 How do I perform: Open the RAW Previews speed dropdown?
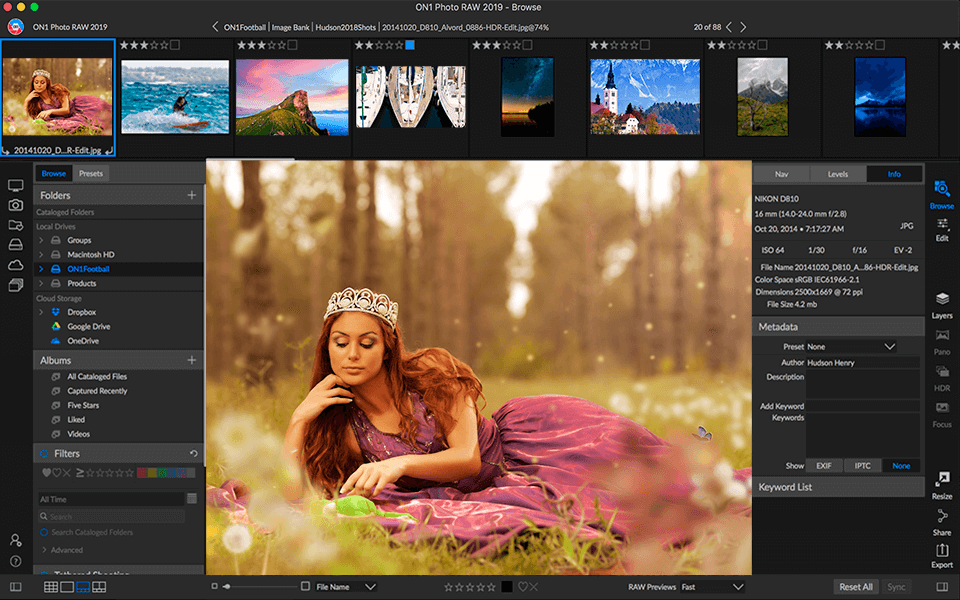pos(710,587)
